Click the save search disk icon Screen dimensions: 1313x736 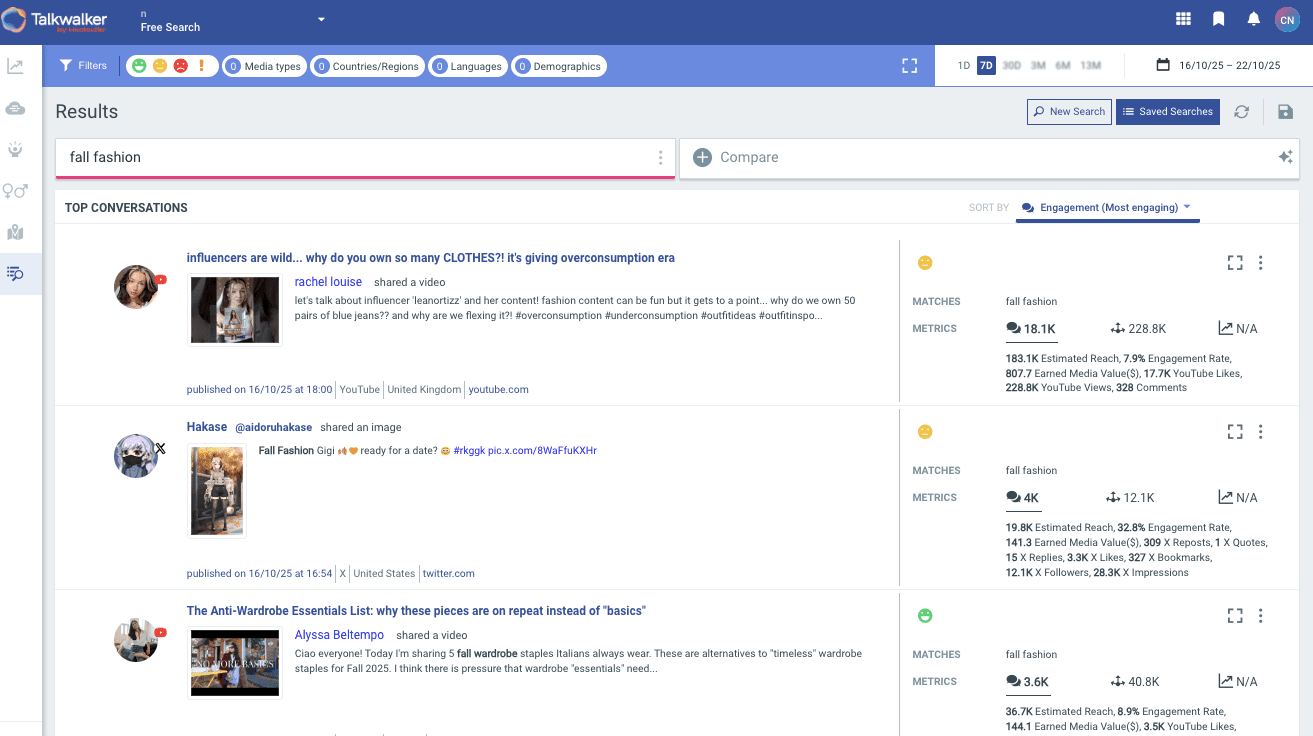point(1286,112)
